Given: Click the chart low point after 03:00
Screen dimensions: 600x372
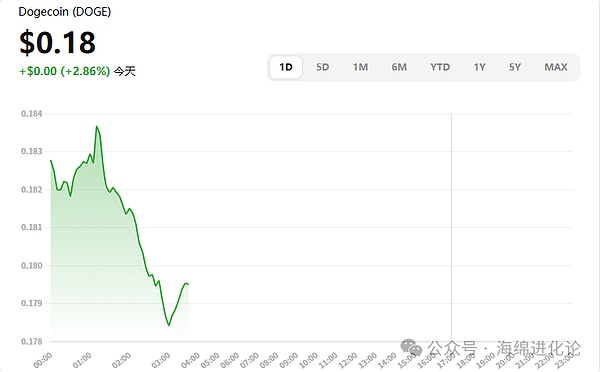Looking at the screenshot, I should coord(169,325).
